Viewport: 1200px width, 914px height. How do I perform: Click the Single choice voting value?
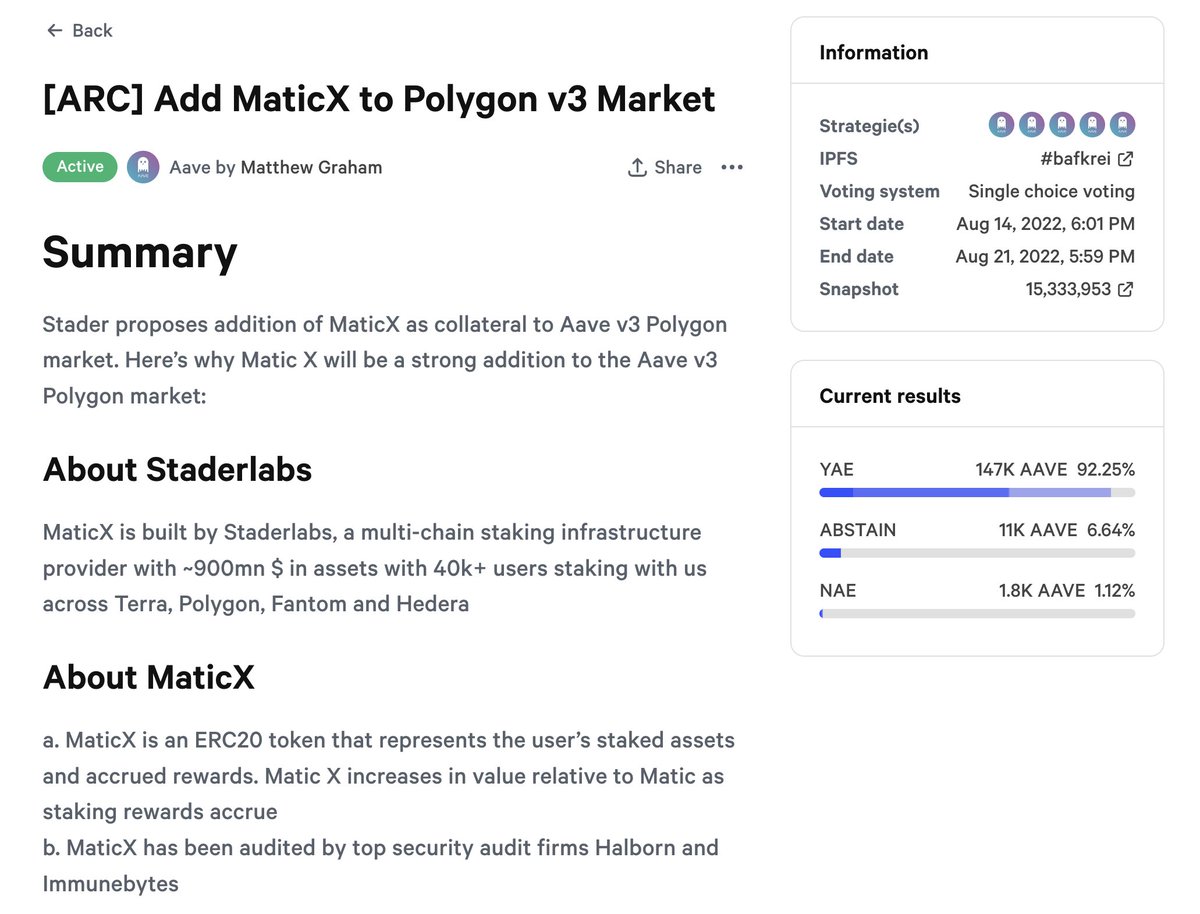point(1051,191)
